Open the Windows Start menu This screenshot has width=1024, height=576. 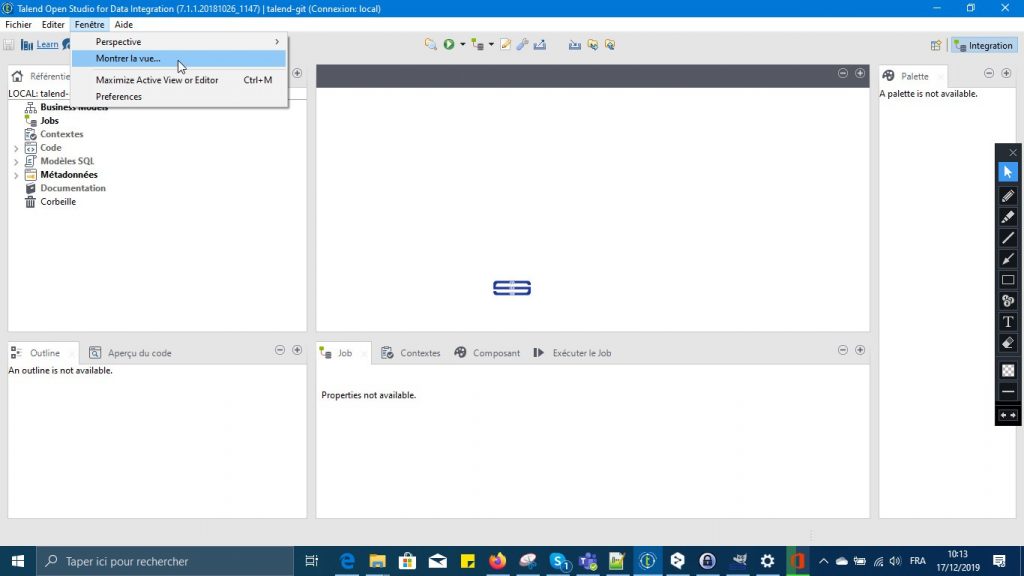pyautogui.click(x=18, y=561)
